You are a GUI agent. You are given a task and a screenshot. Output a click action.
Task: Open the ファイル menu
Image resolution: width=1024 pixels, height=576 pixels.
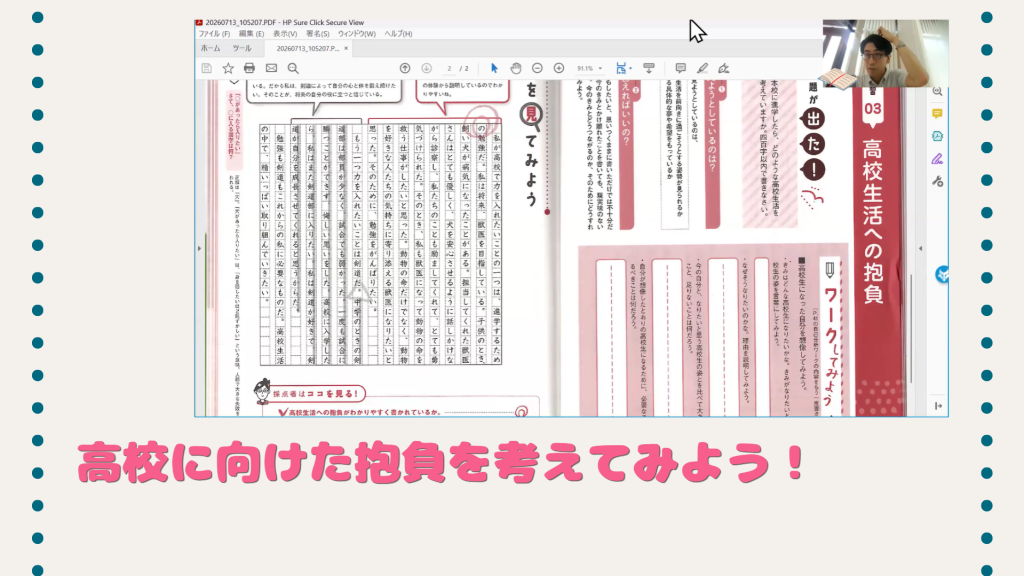tap(214, 33)
